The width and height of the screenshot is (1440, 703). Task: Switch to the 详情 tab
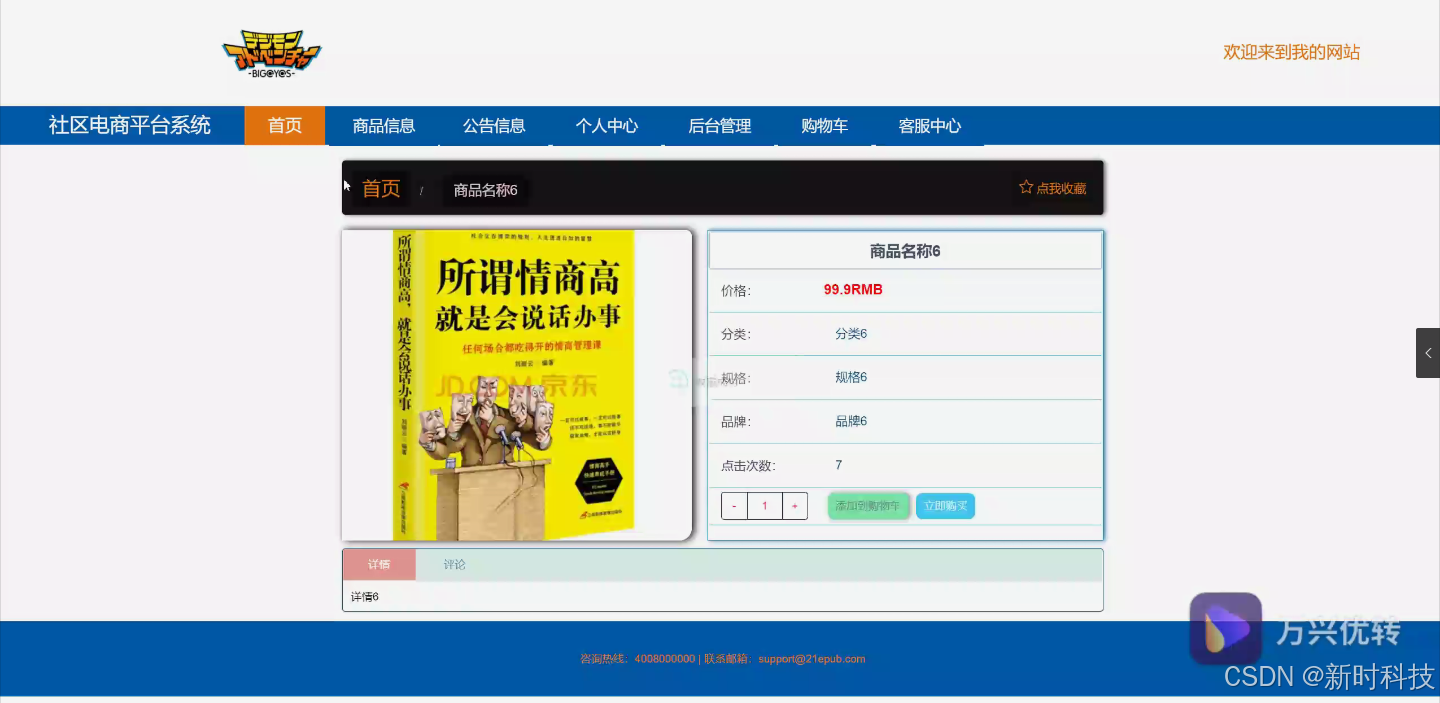[x=379, y=565]
